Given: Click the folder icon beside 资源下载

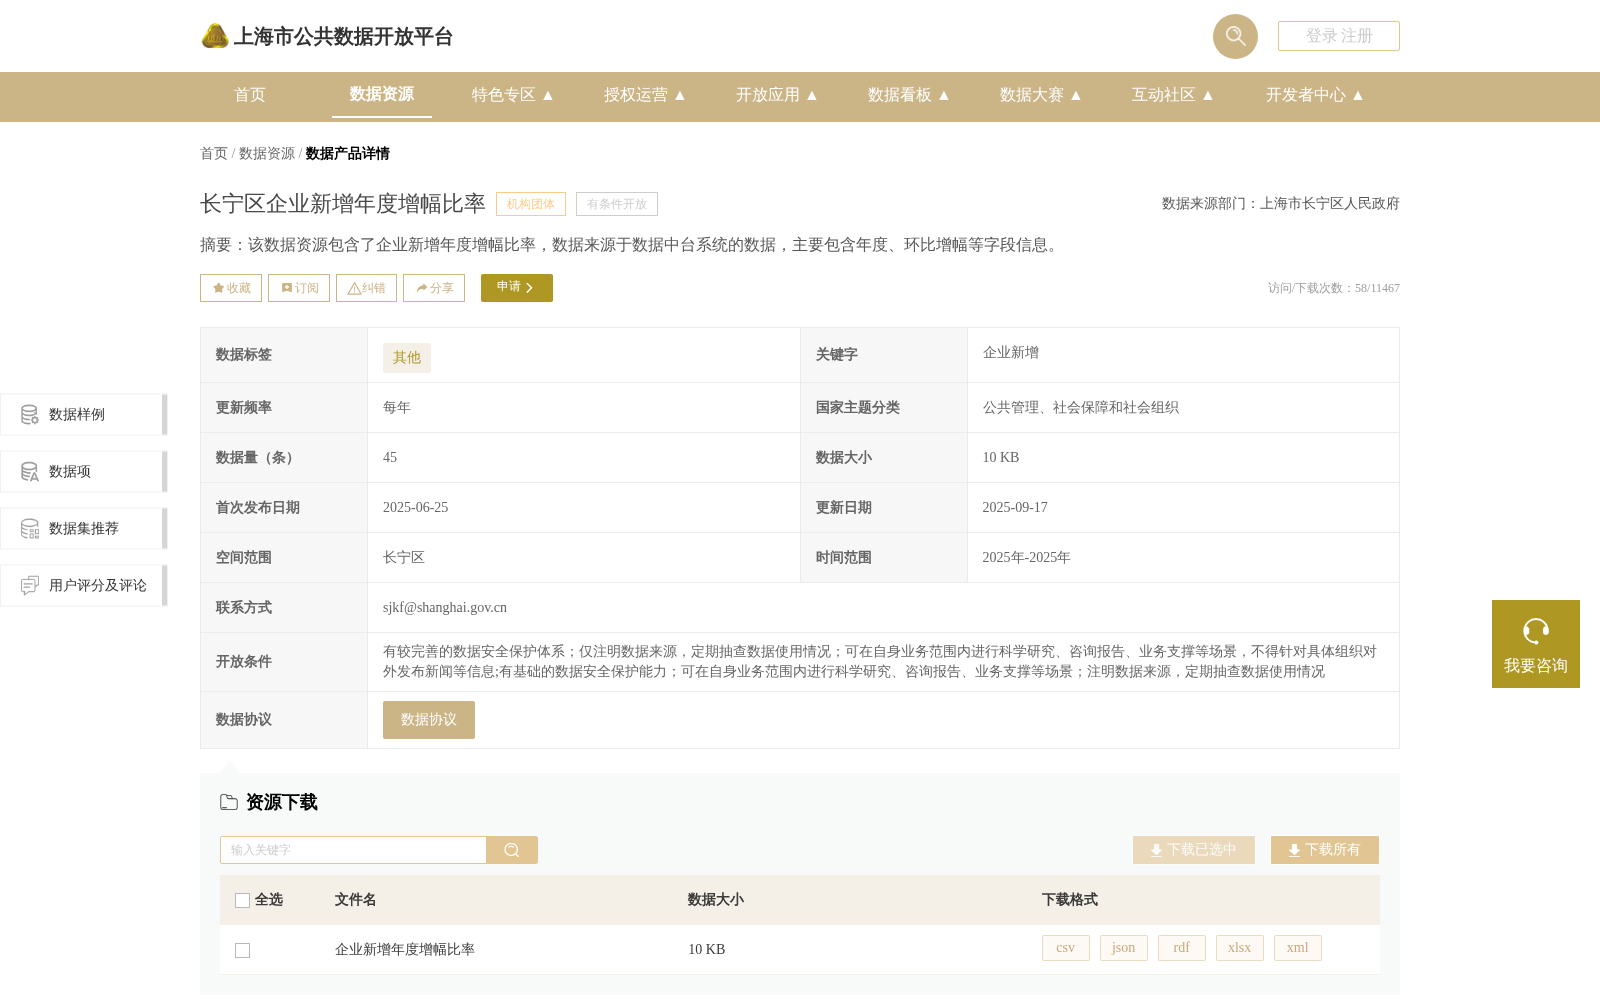Looking at the screenshot, I should pyautogui.click(x=229, y=802).
